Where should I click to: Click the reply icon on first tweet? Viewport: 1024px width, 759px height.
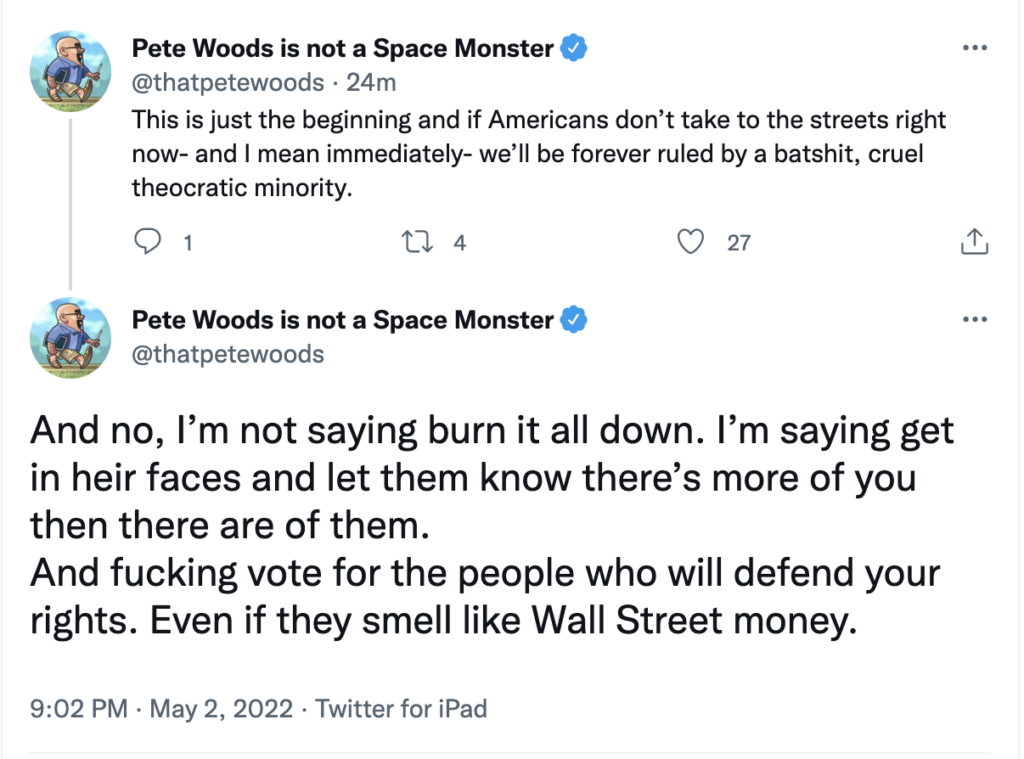tap(147, 241)
